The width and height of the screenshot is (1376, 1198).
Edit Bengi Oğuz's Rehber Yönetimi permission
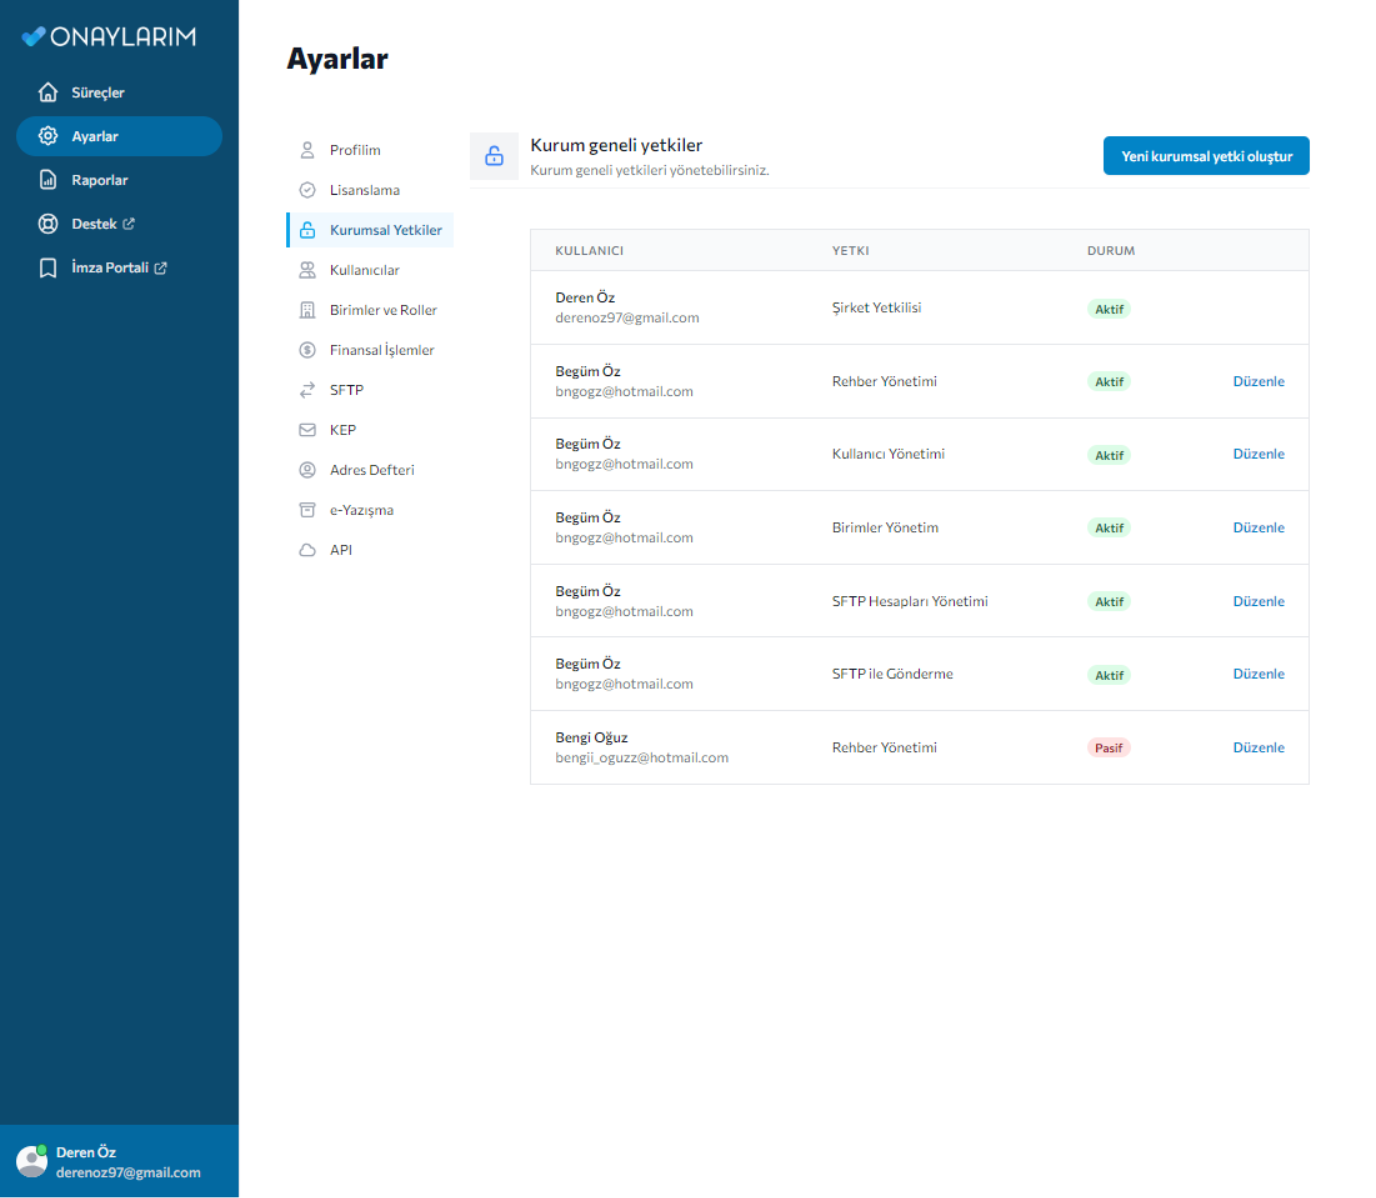pyautogui.click(x=1258, y=747)
